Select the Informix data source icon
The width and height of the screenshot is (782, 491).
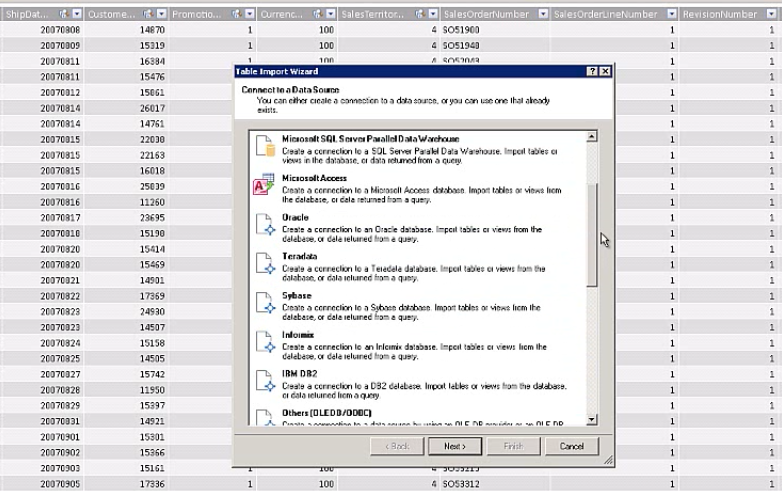click(x=265, y=342)
